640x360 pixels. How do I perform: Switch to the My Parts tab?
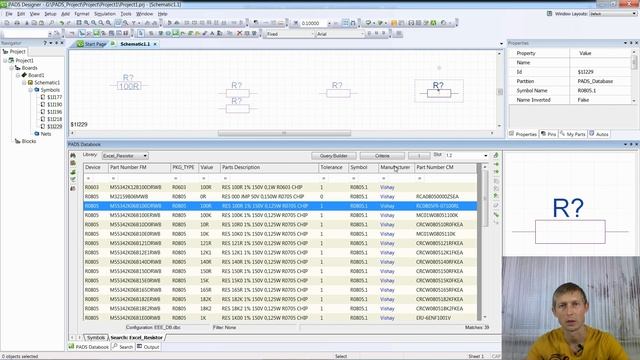click(x=573, y=134)
